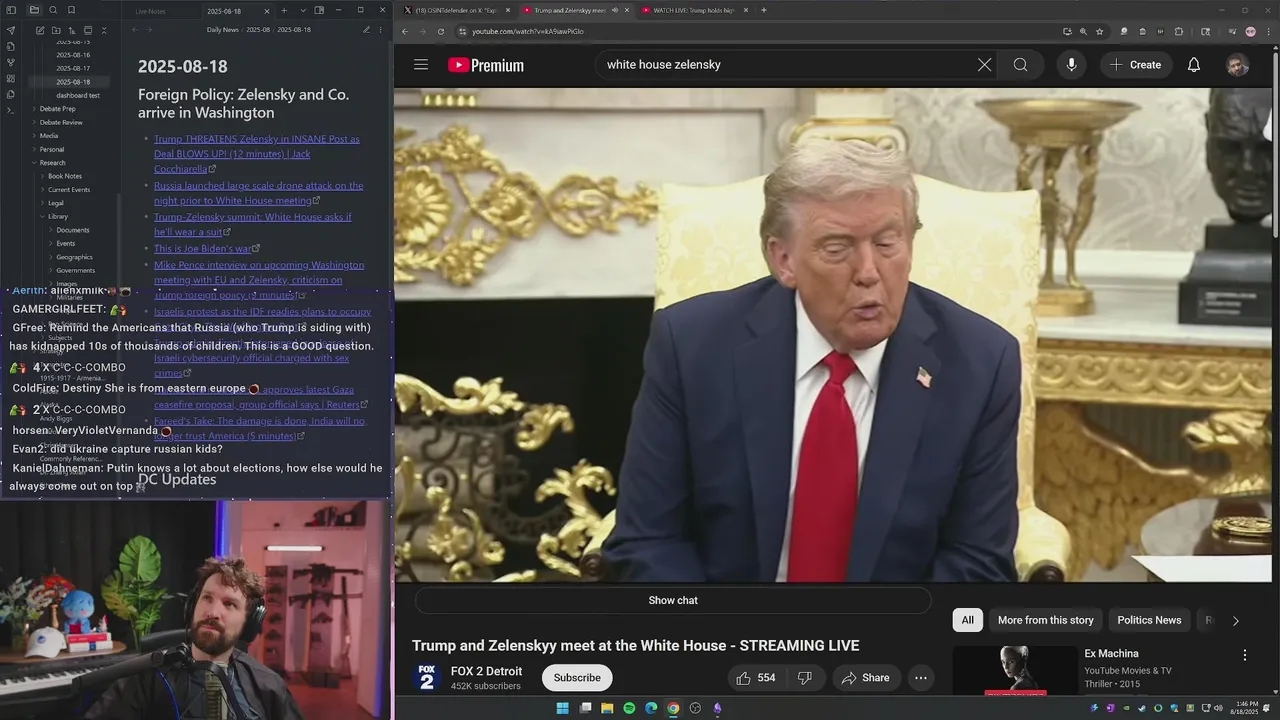Toggle edit mode pencil icon in Obsidian note
Viewport: 1280px width, 720px height.
click(x=366, y=30)
